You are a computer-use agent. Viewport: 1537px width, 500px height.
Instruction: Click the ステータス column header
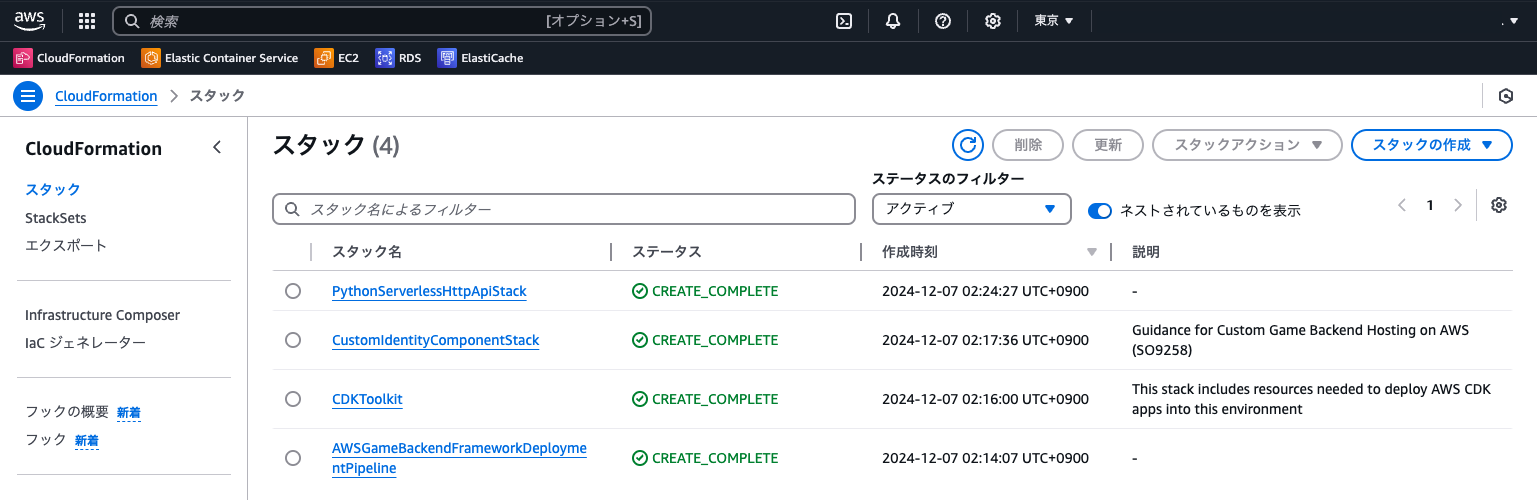tap(667, 252)
